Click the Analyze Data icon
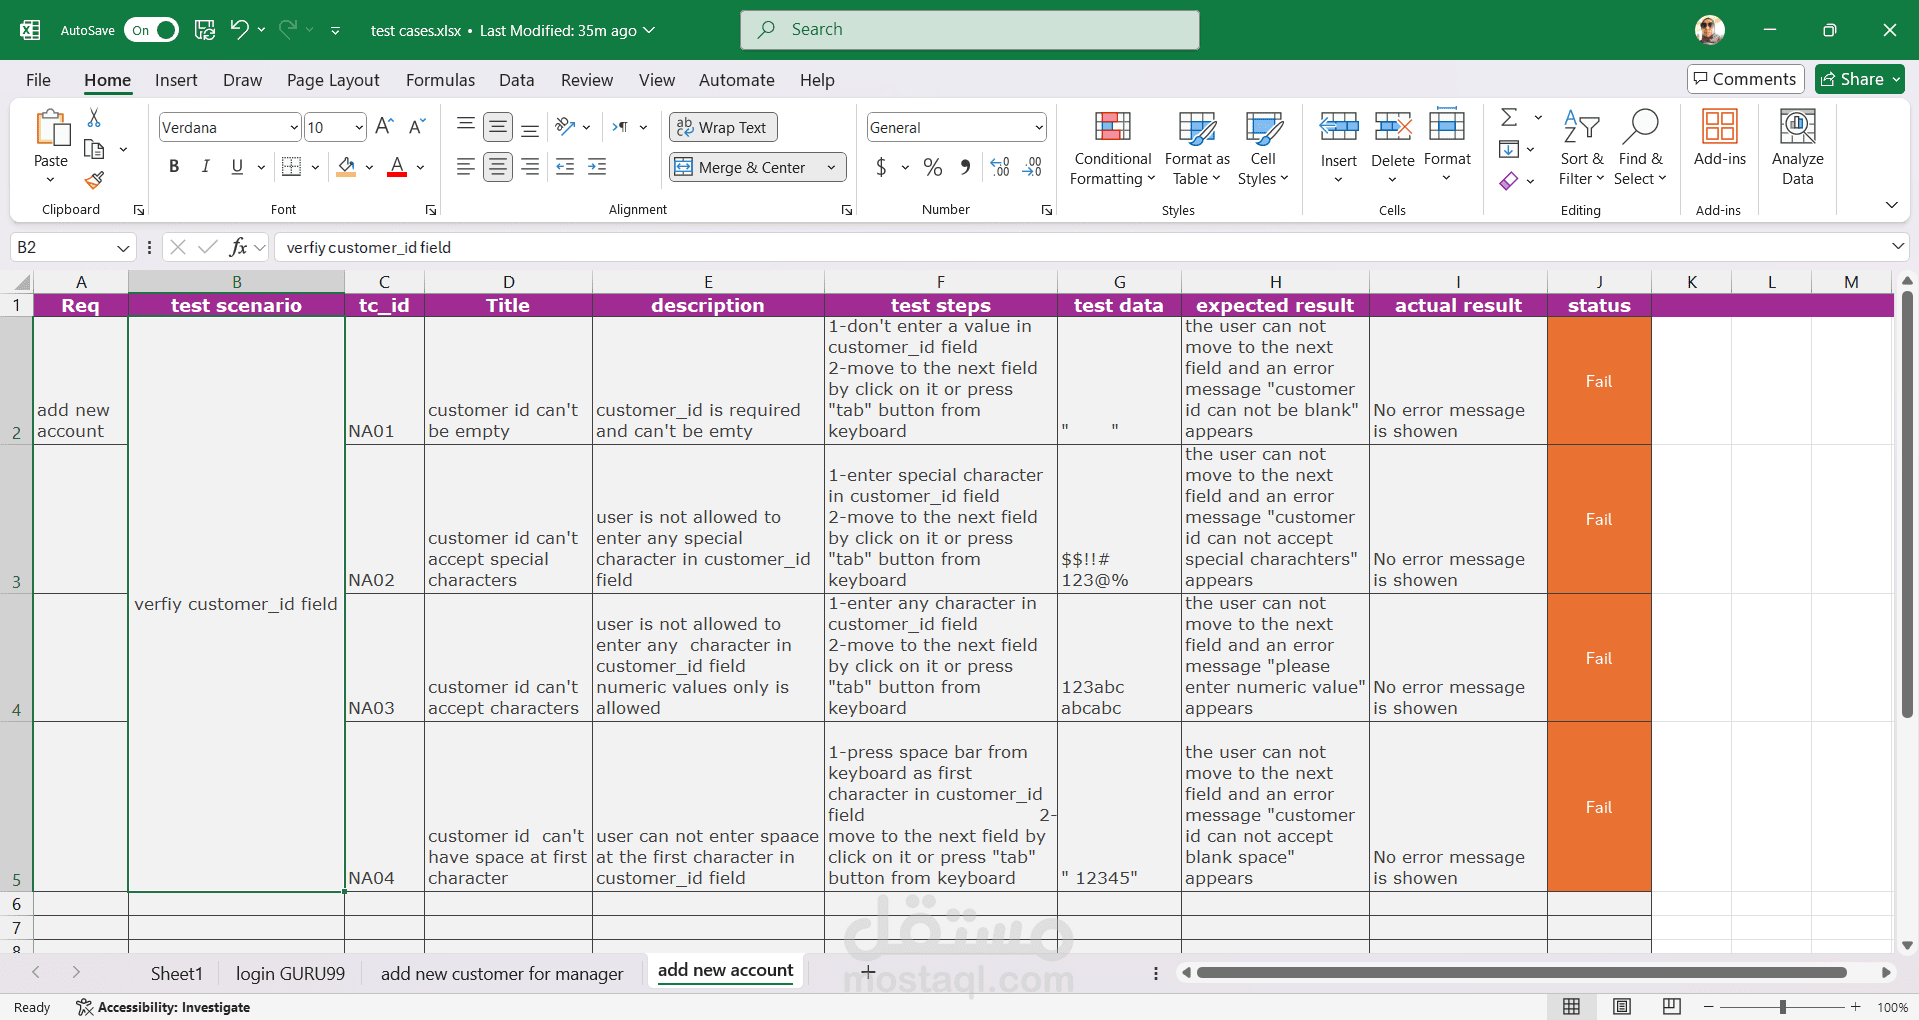1919x1020 pixels. point(1797,148)
